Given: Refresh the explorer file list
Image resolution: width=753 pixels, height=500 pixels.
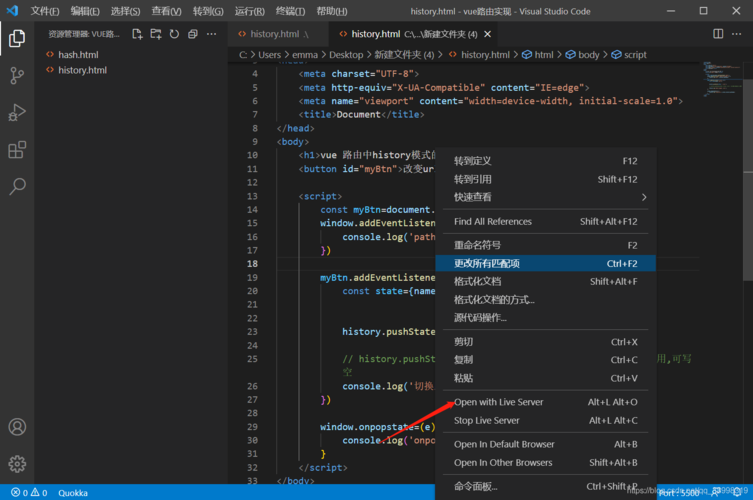Looking at the screenshot, I should [174, 34].
